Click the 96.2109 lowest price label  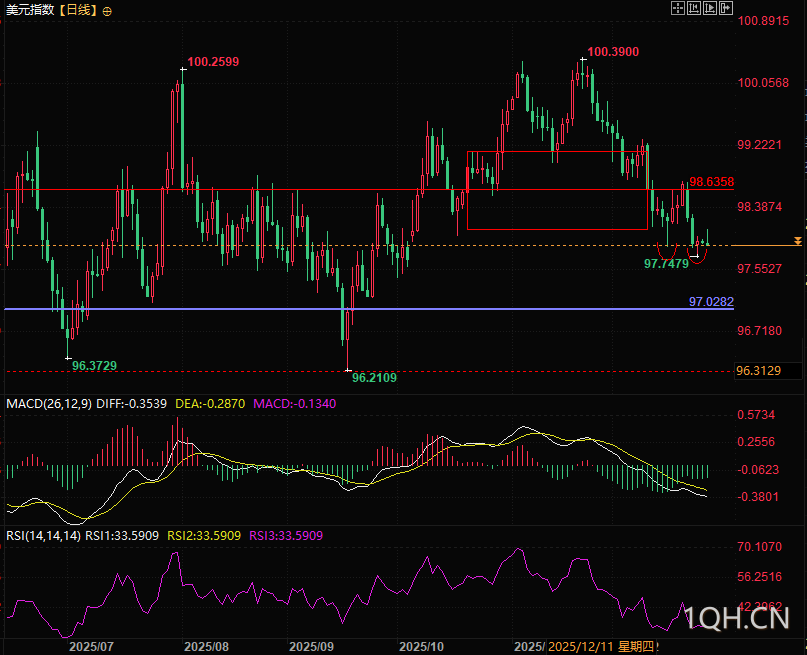tap(374, 378)
